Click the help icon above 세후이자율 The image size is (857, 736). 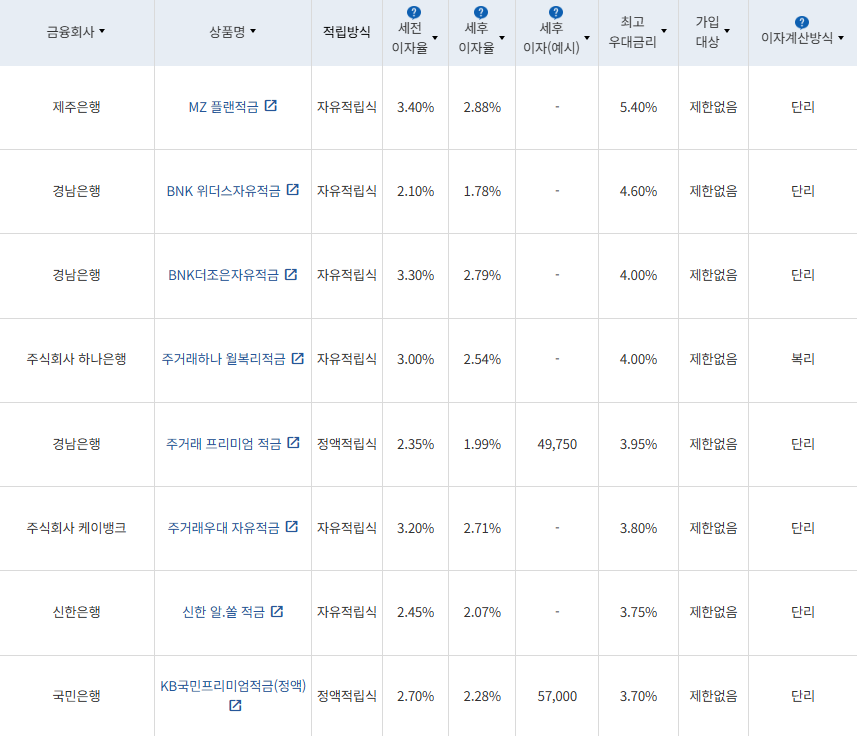(x=479, y=10)
